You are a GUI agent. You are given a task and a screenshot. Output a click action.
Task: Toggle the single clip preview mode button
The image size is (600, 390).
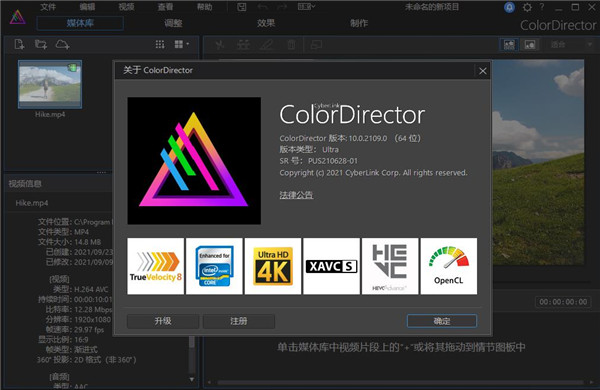click(530, 45)
